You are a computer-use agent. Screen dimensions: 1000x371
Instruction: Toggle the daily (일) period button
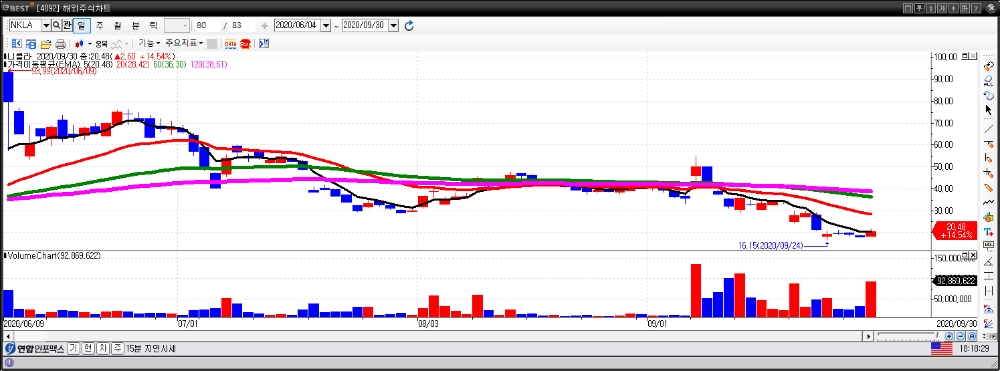click(x=82, y=25)
